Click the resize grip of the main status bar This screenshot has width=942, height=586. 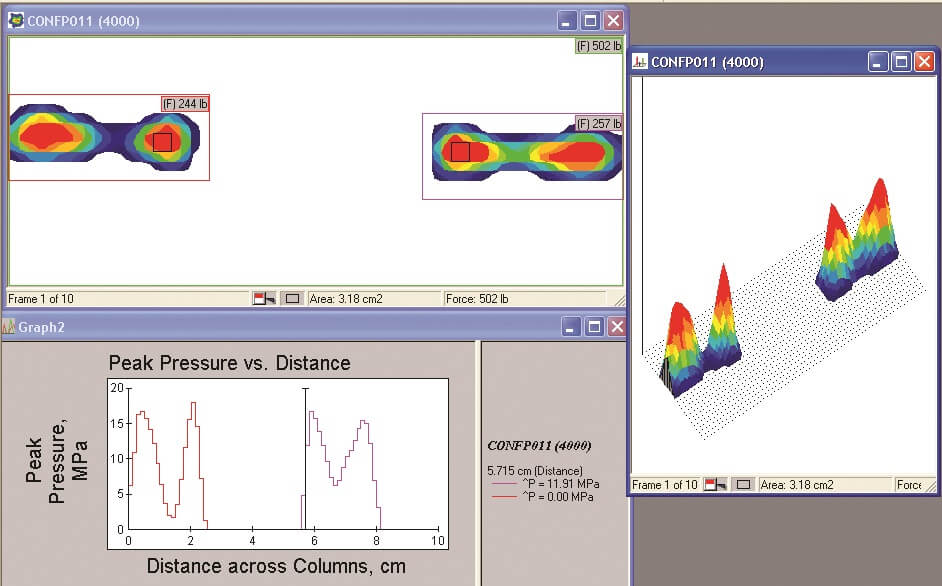618,298
